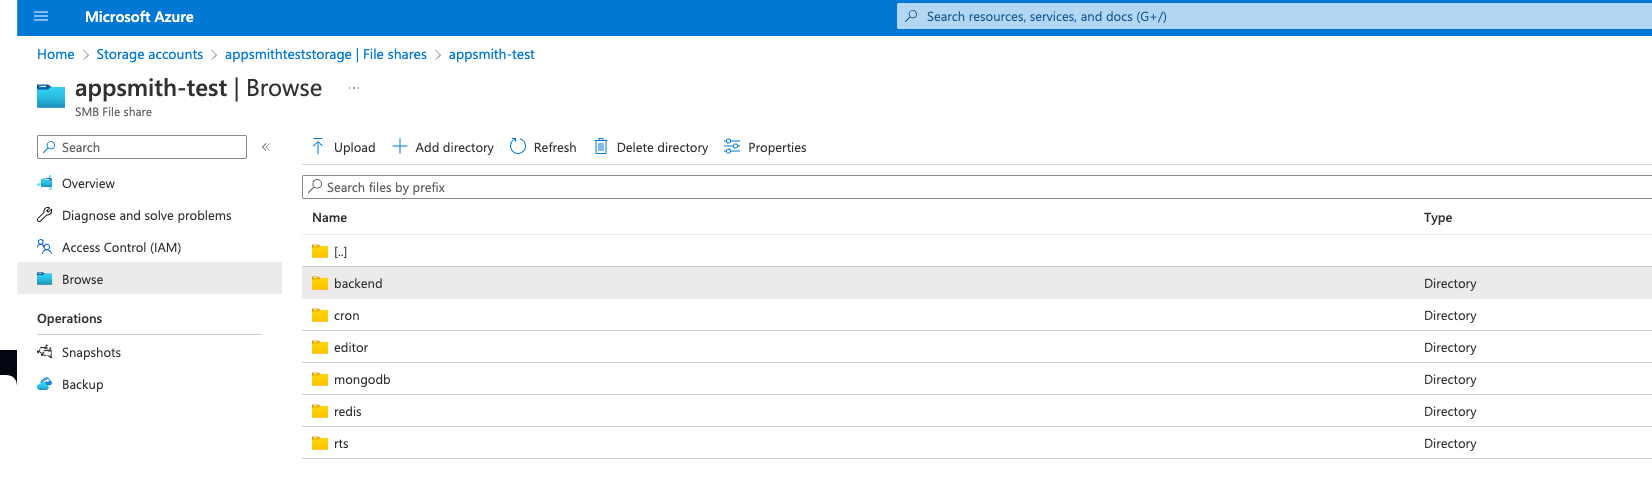Screen dimensions: 1652x496
Task: Open the file share Properties
Action: (x=765, y=147)
